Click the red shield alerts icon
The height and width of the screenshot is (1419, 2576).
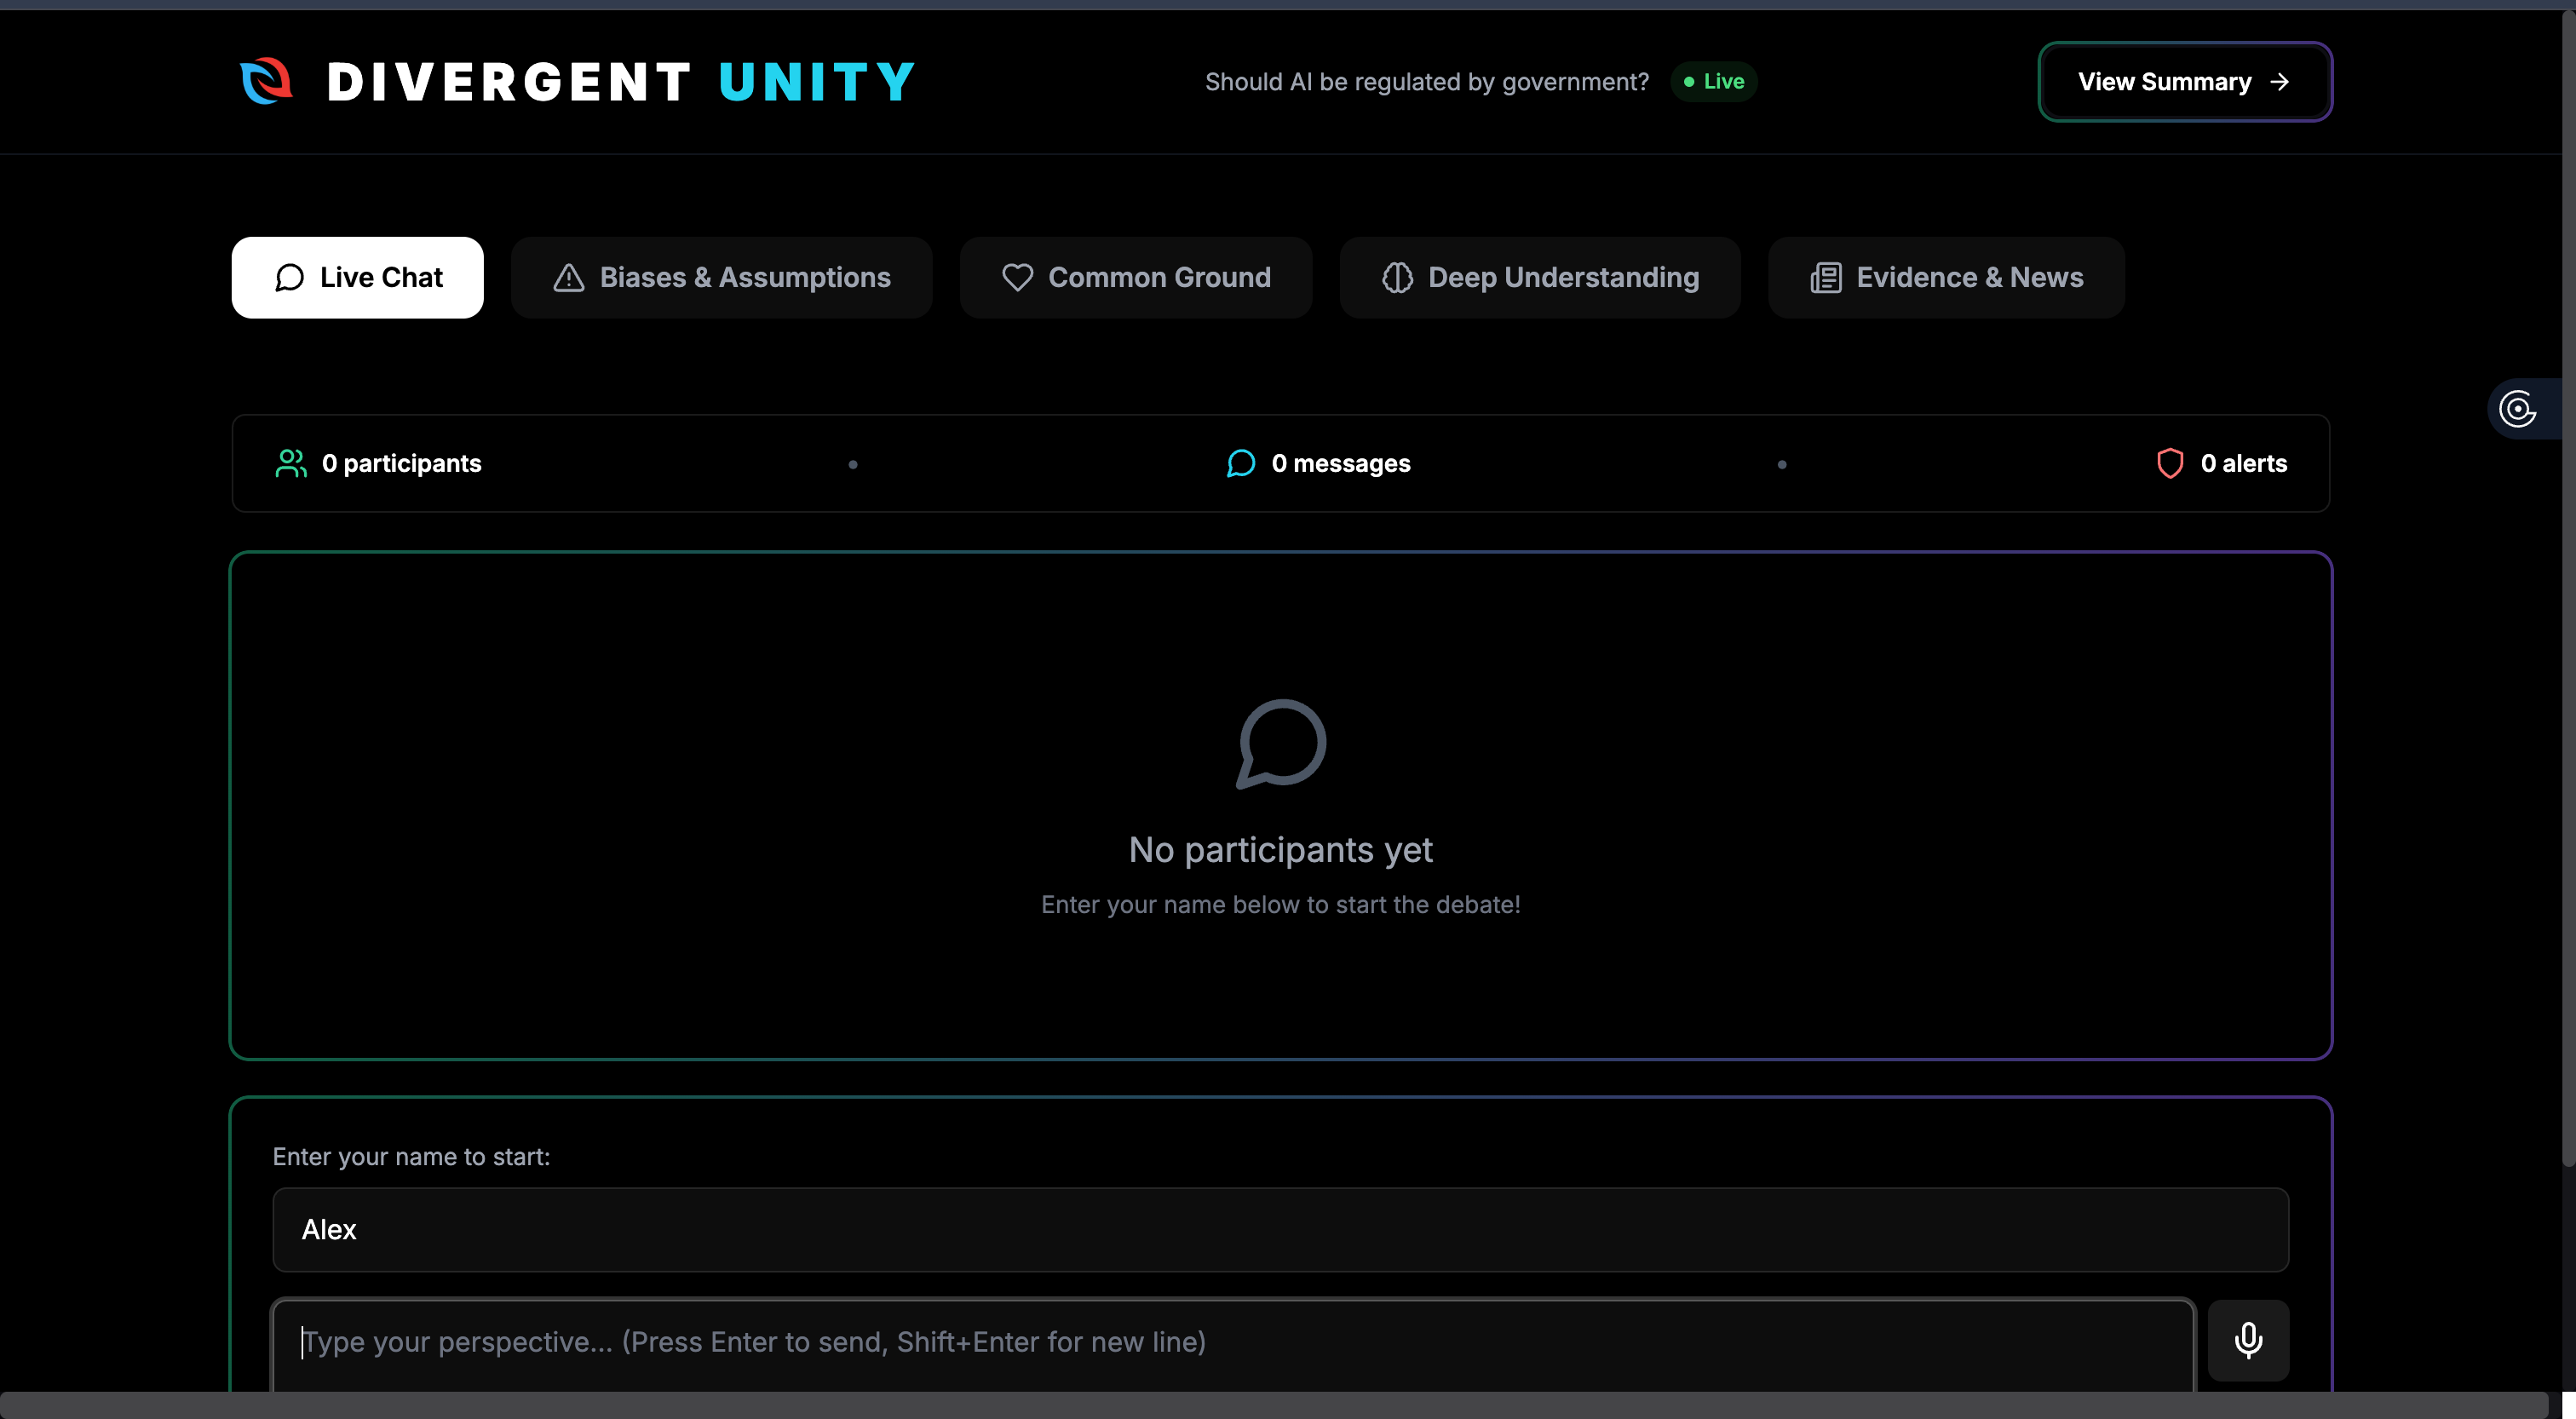tap(2169, 463)
